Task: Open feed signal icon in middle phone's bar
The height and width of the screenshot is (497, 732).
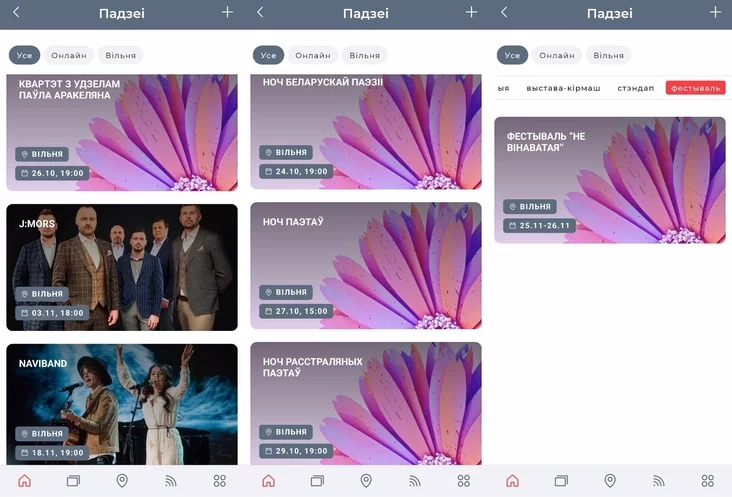Action: [x=415, y=481]
